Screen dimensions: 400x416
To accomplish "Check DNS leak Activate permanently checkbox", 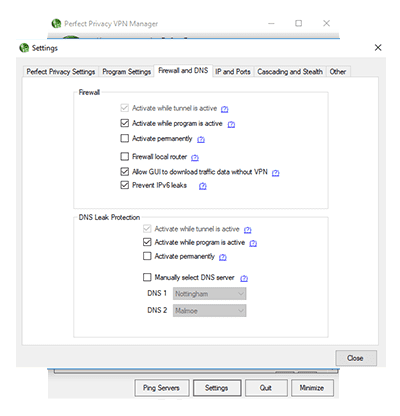I will [x=147, y=256].
